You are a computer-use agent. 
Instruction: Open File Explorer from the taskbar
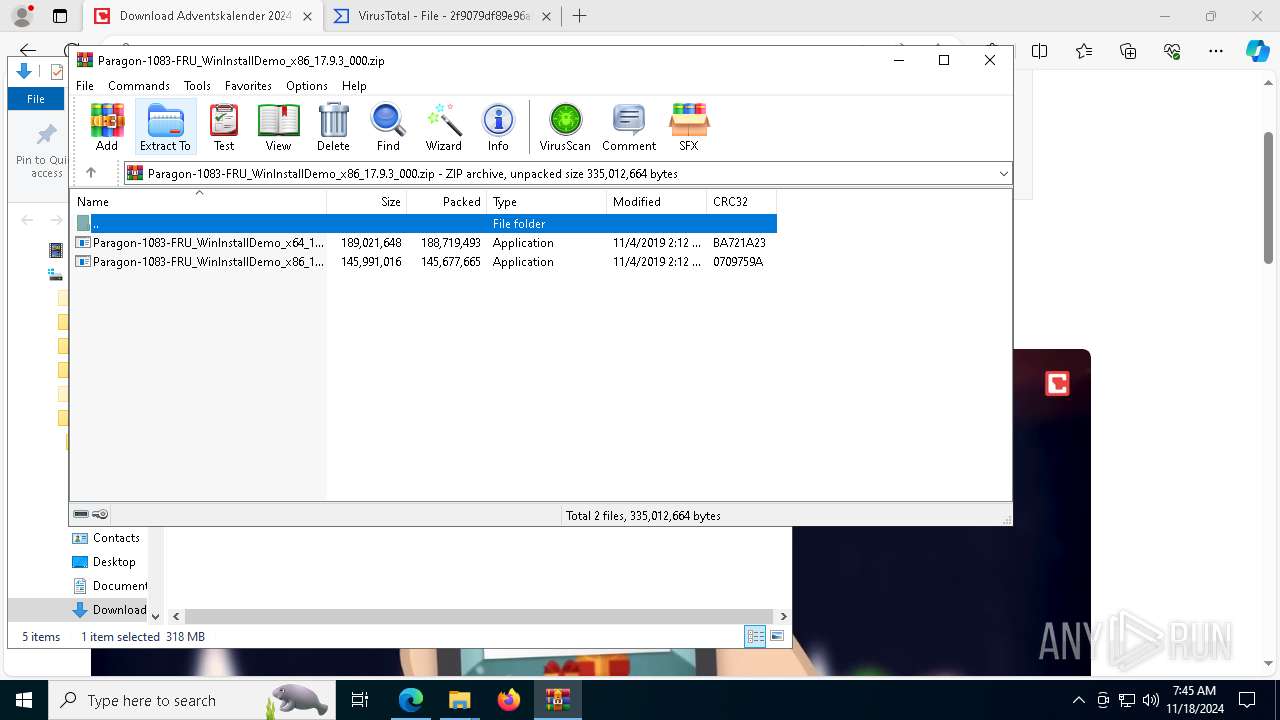[460, 700]
